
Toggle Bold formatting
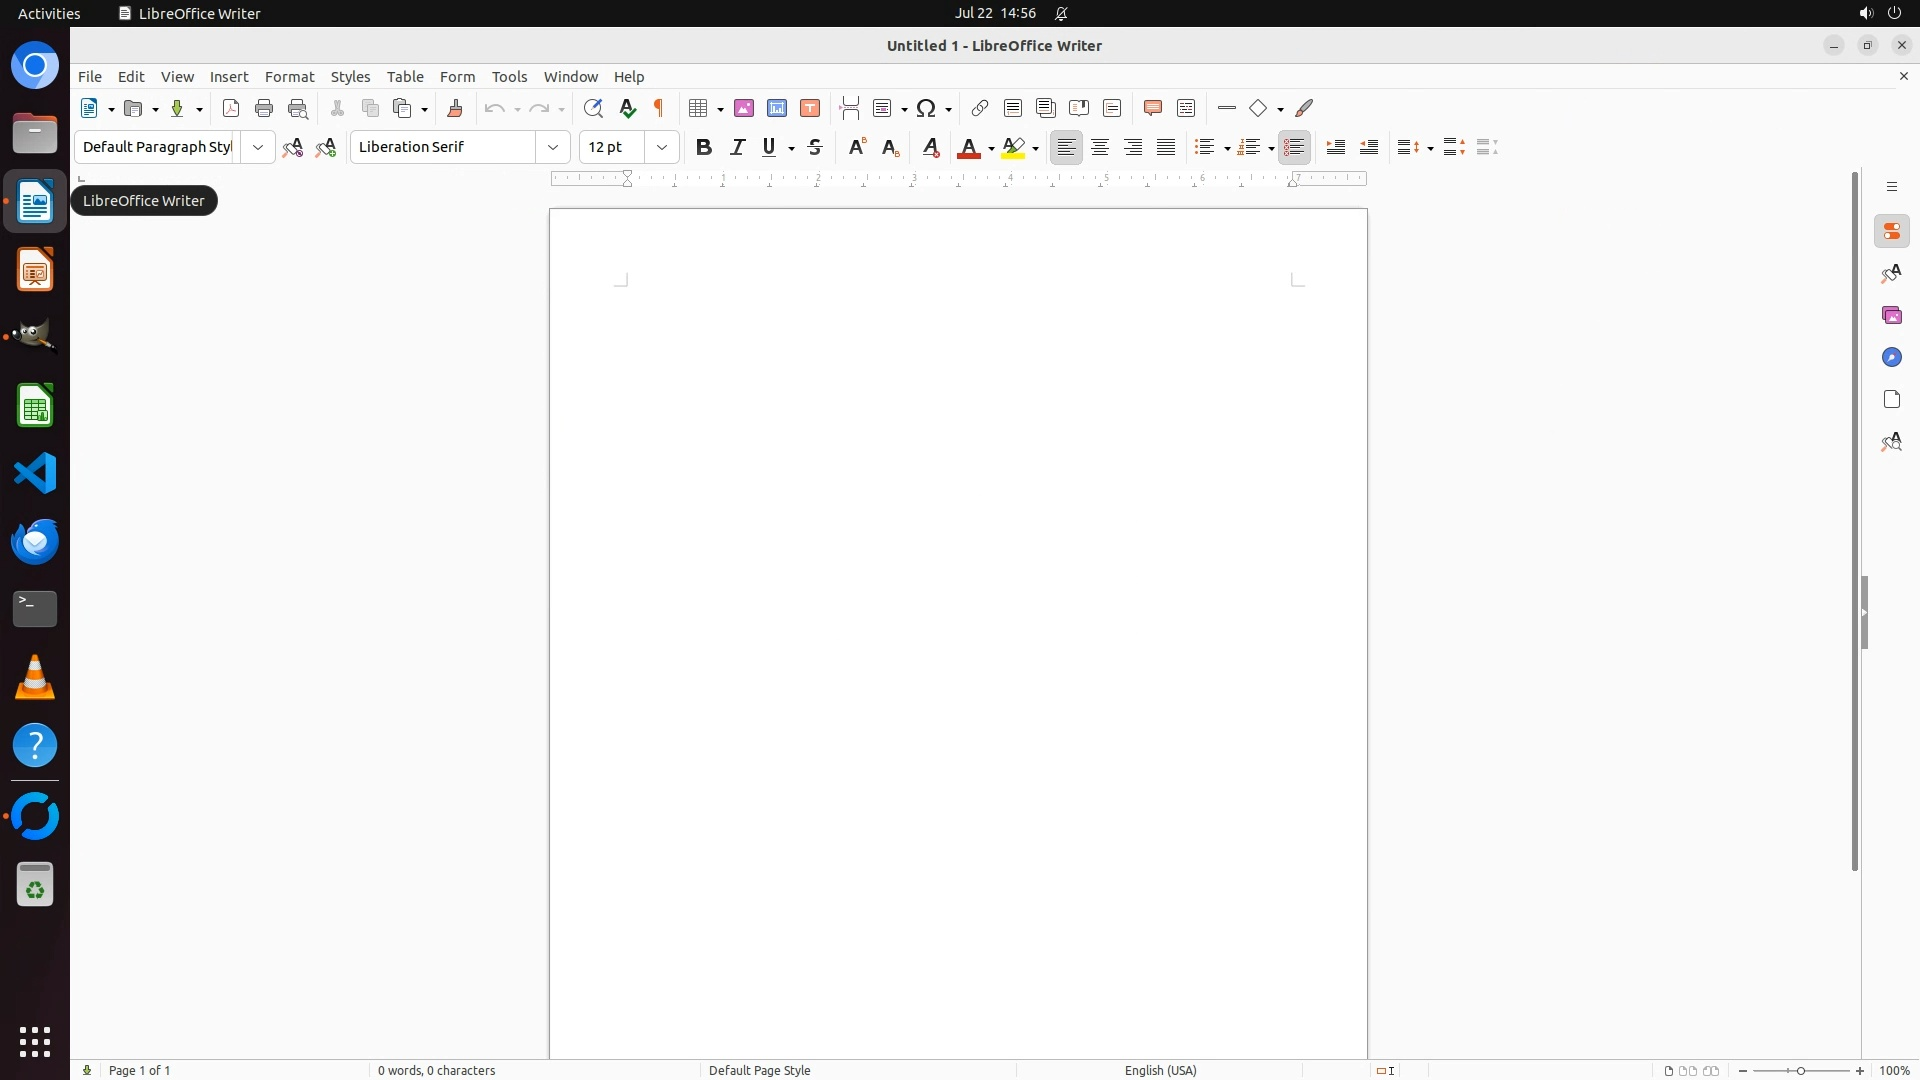pos(704,147)
